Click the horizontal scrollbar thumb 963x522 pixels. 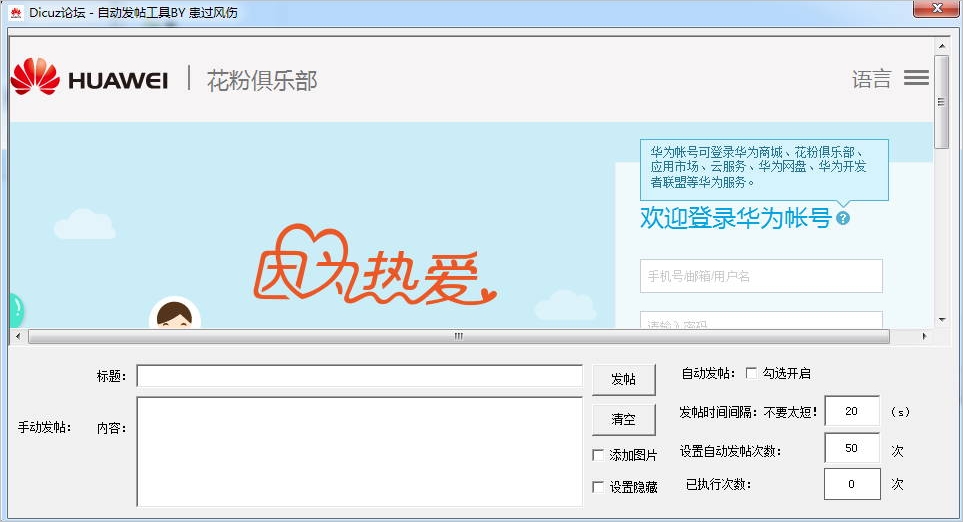(x=459, y=336)
